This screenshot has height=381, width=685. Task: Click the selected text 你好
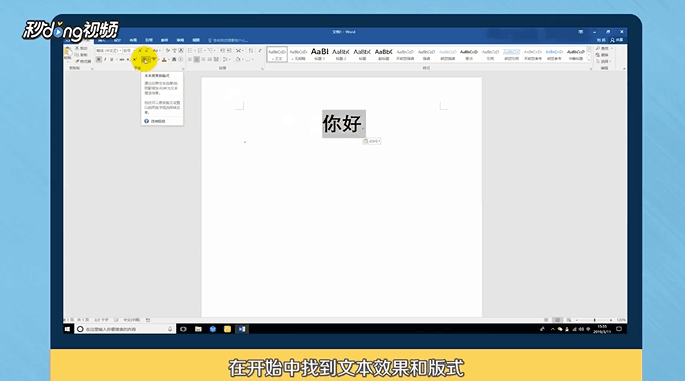tap(342, 124)
